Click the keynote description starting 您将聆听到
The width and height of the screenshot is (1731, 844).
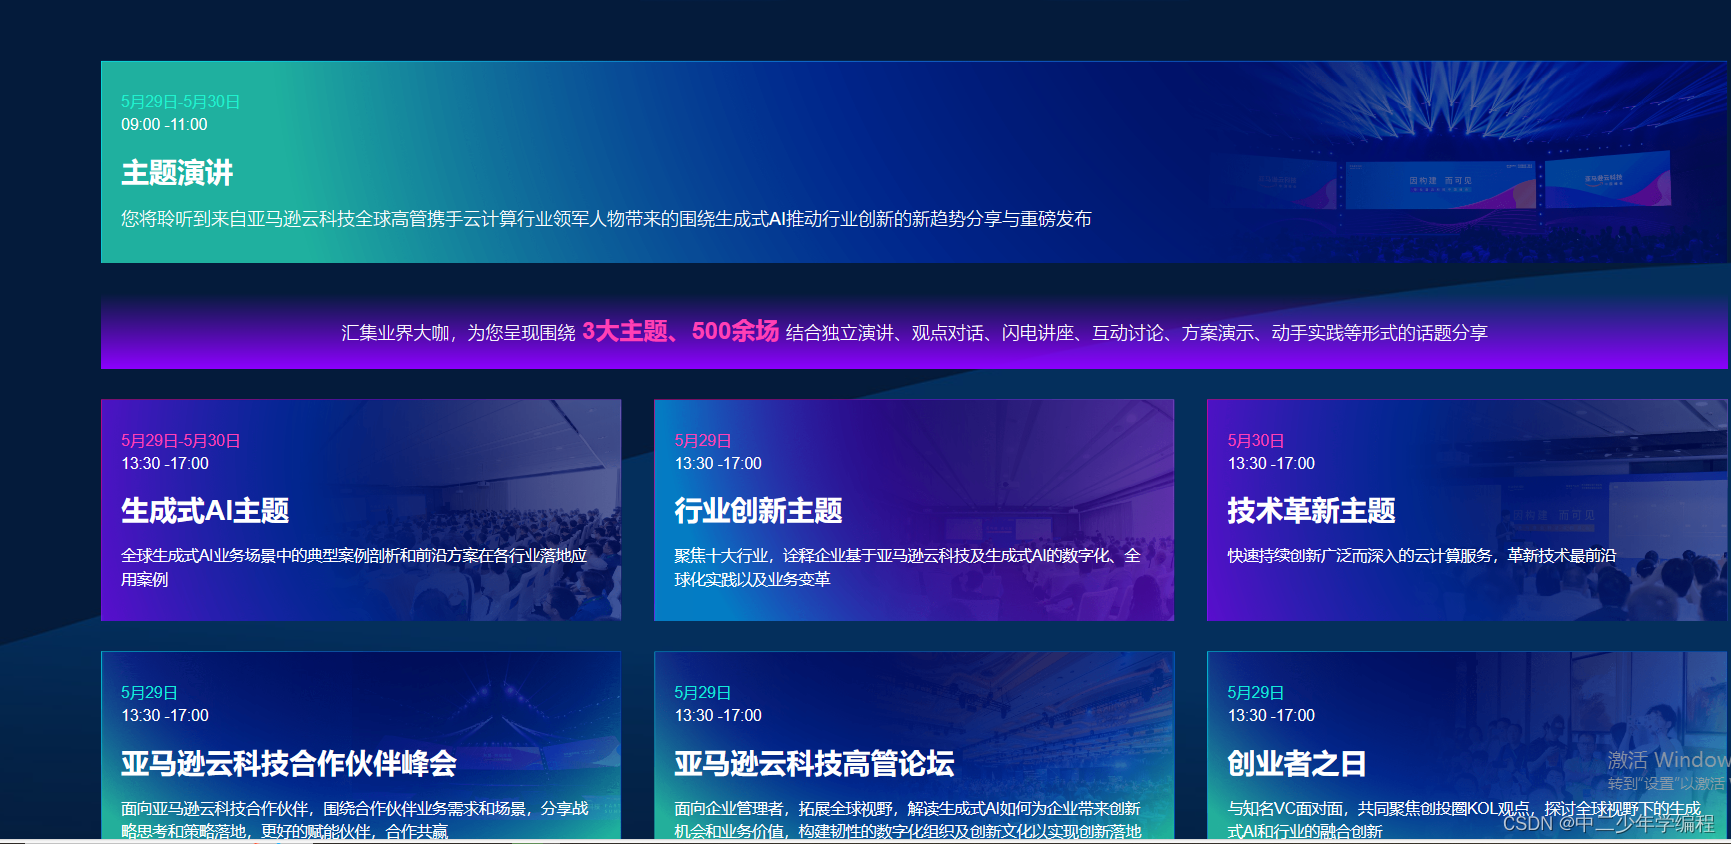click(606, 219)
